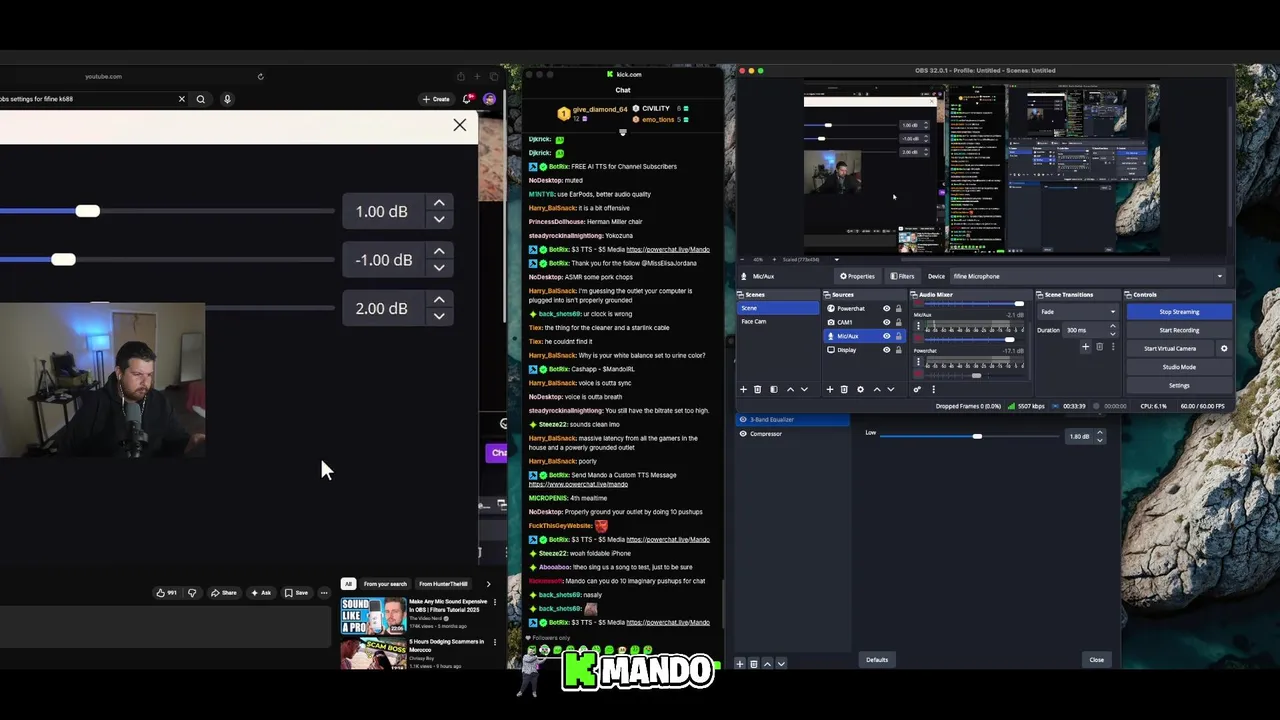Click the YouTube voice search microphone
The width and height of the screenshot is (1280, 720).
coord(227,99)
